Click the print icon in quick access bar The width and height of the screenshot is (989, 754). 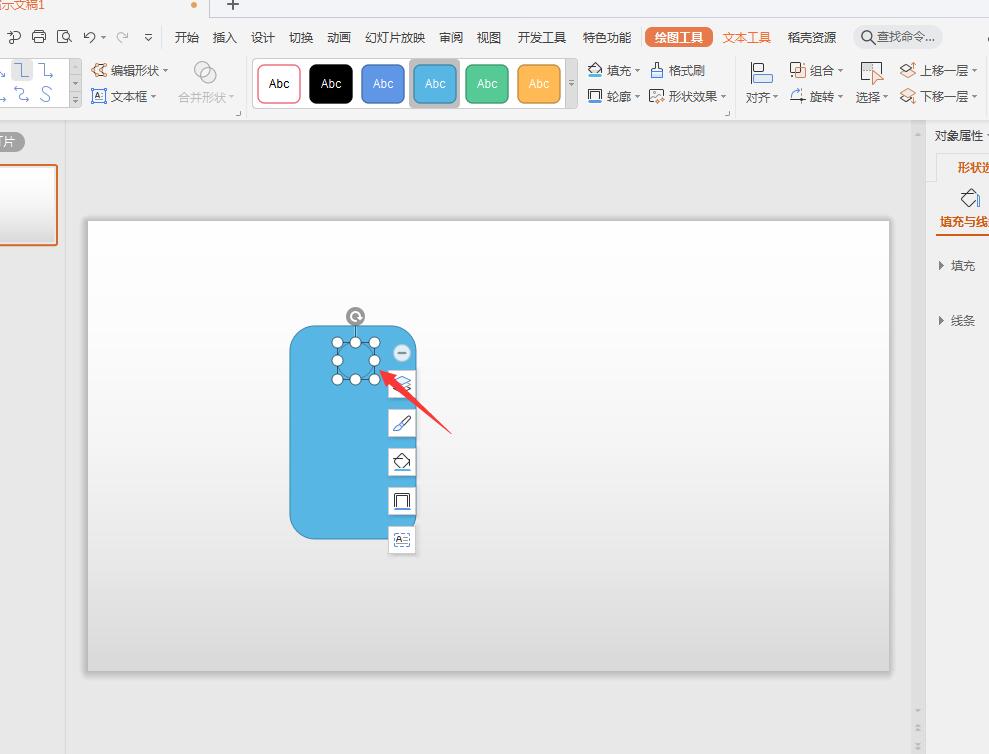coord(39,37)
